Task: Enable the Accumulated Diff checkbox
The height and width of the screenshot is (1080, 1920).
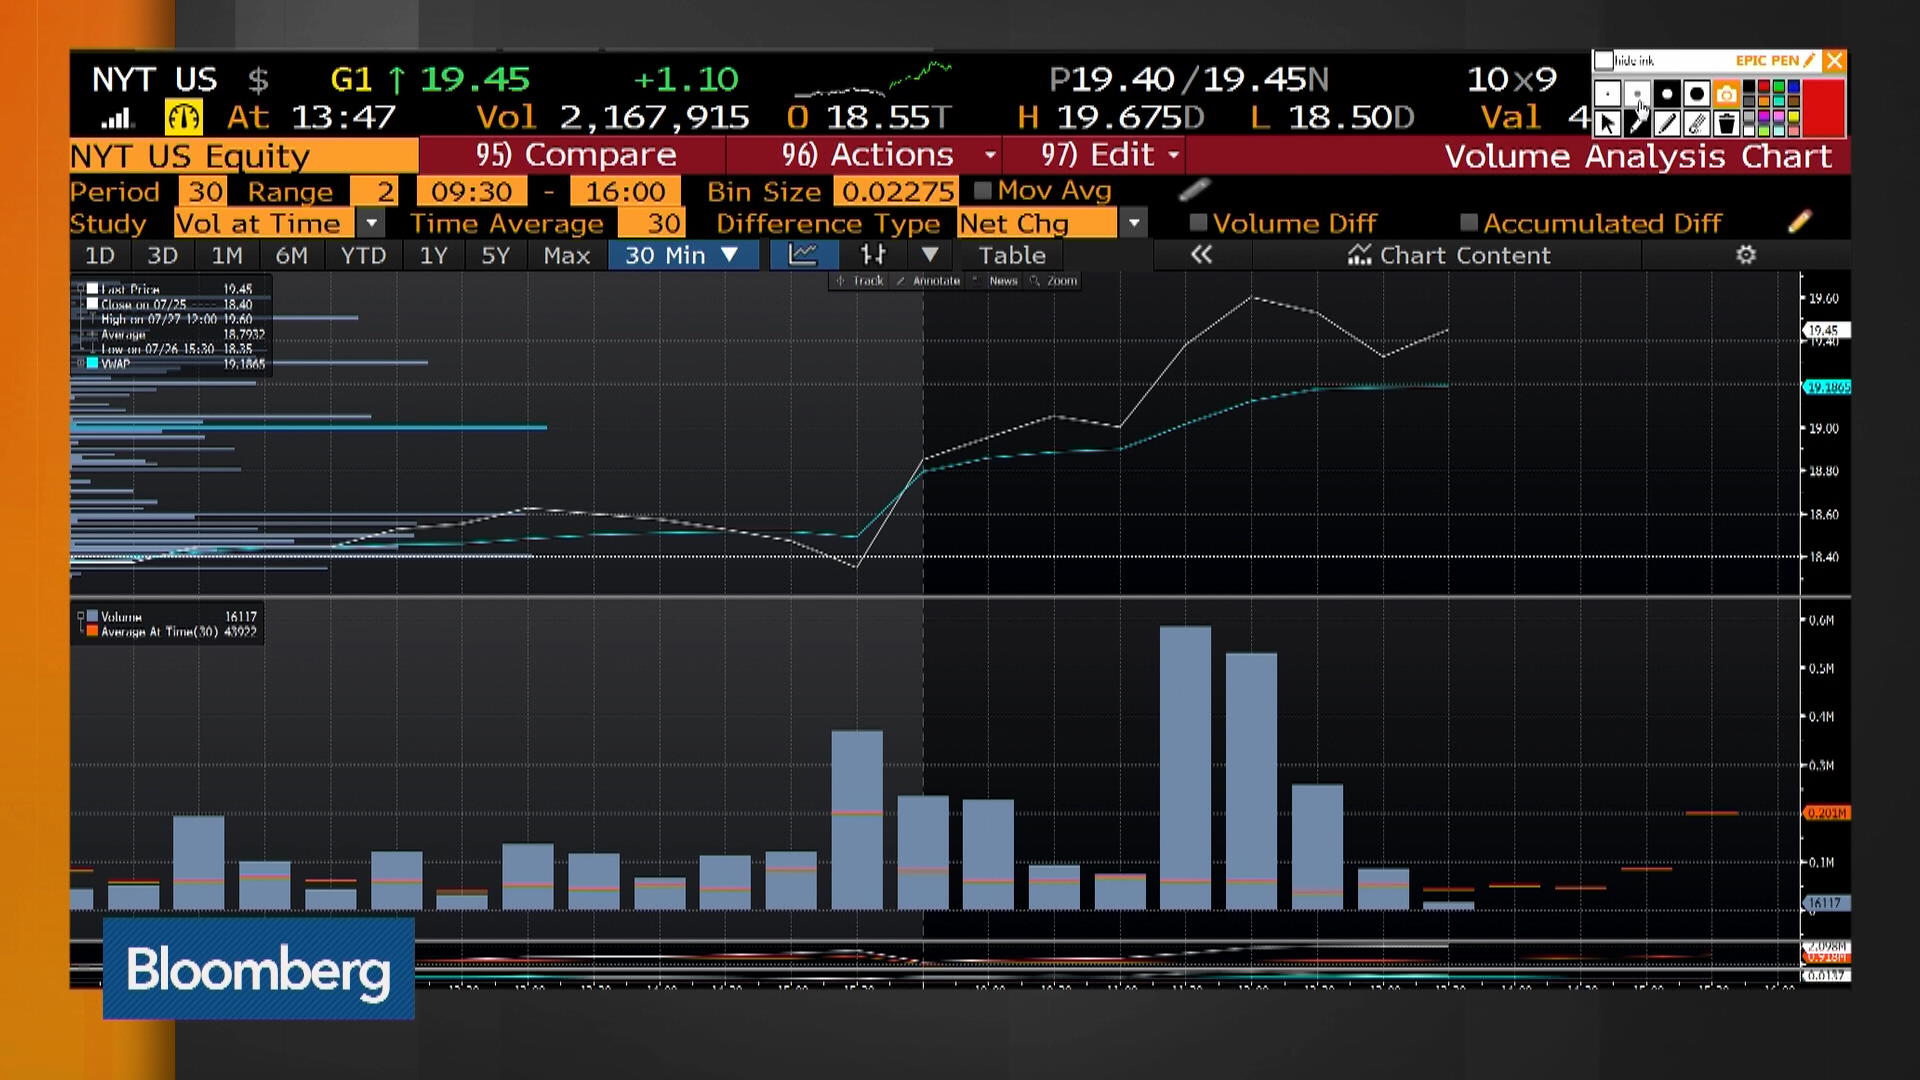Action: pos(1470,222)
